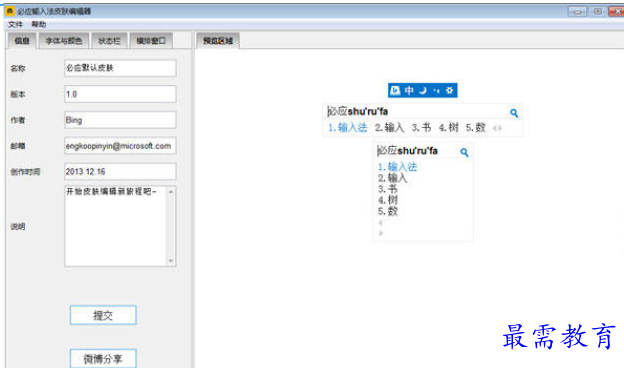Minimize the skin editor window
624x368 pixels.
tap(577, 12)
